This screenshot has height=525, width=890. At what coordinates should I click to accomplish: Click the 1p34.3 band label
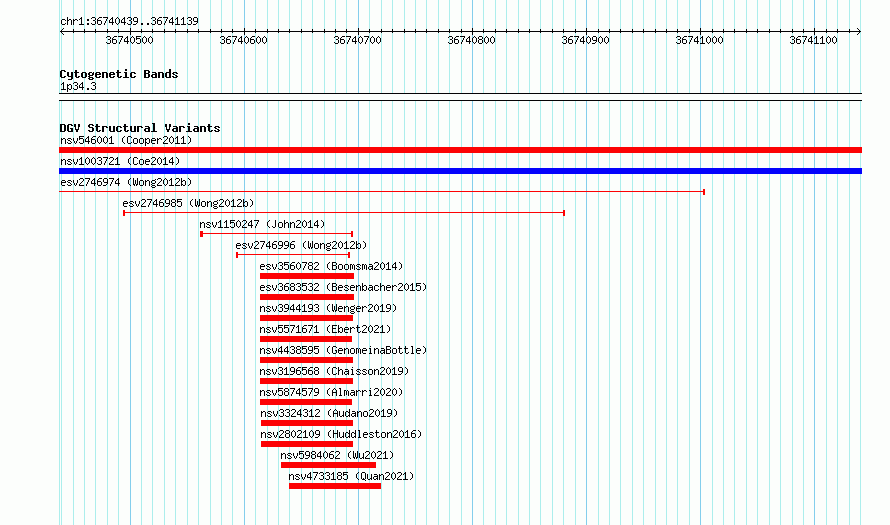coord(78,86)
